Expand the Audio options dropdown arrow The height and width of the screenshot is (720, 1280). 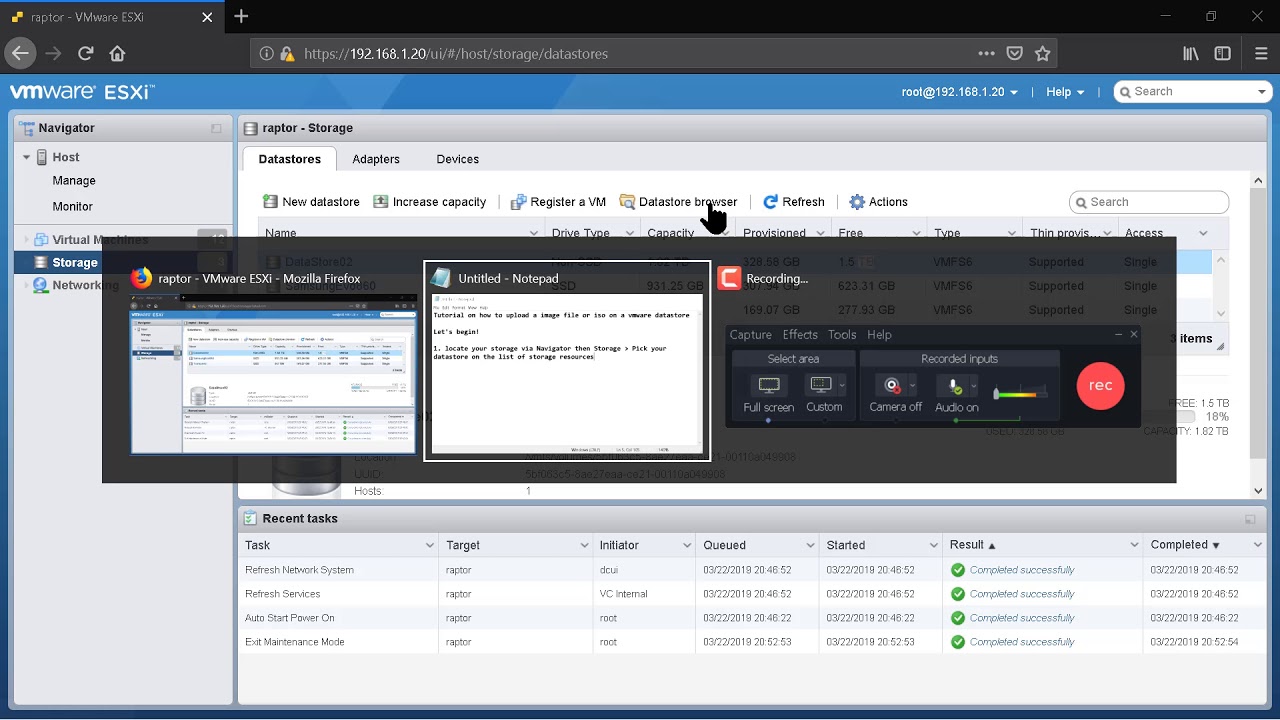point(974,385)
